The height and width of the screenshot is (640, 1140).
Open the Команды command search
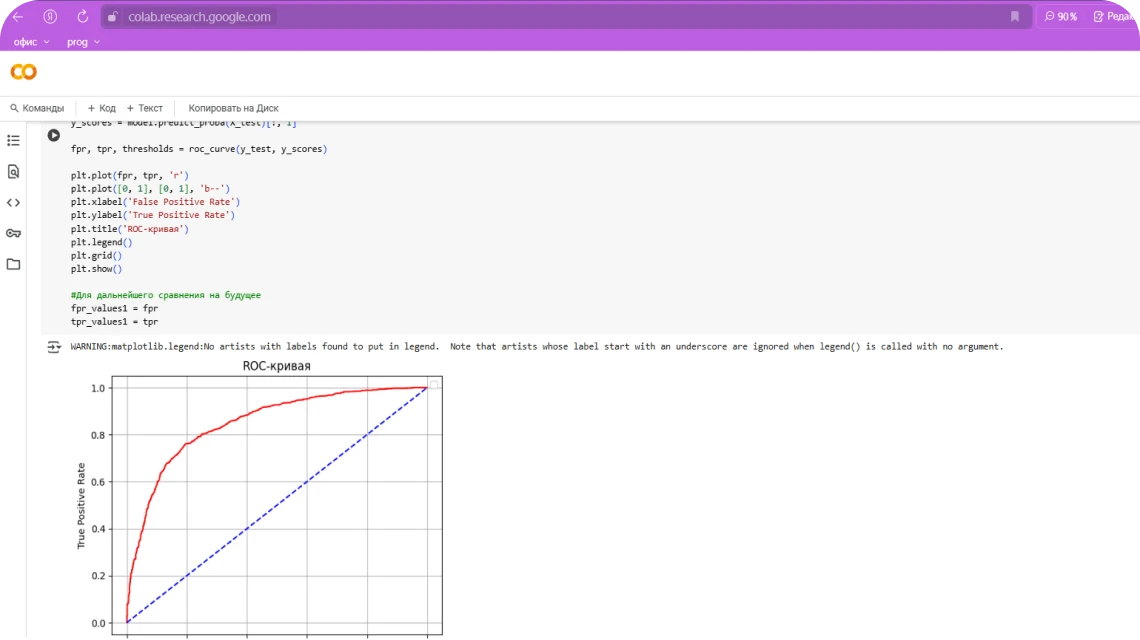(37, 108)
